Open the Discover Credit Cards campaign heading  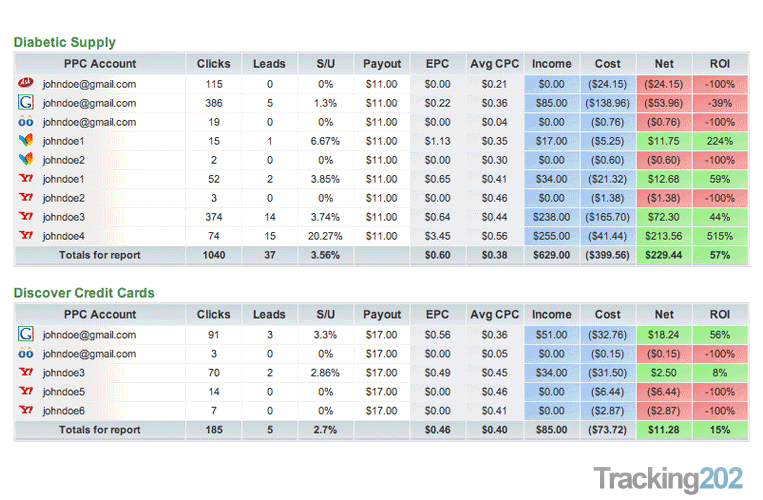[84, 293]
